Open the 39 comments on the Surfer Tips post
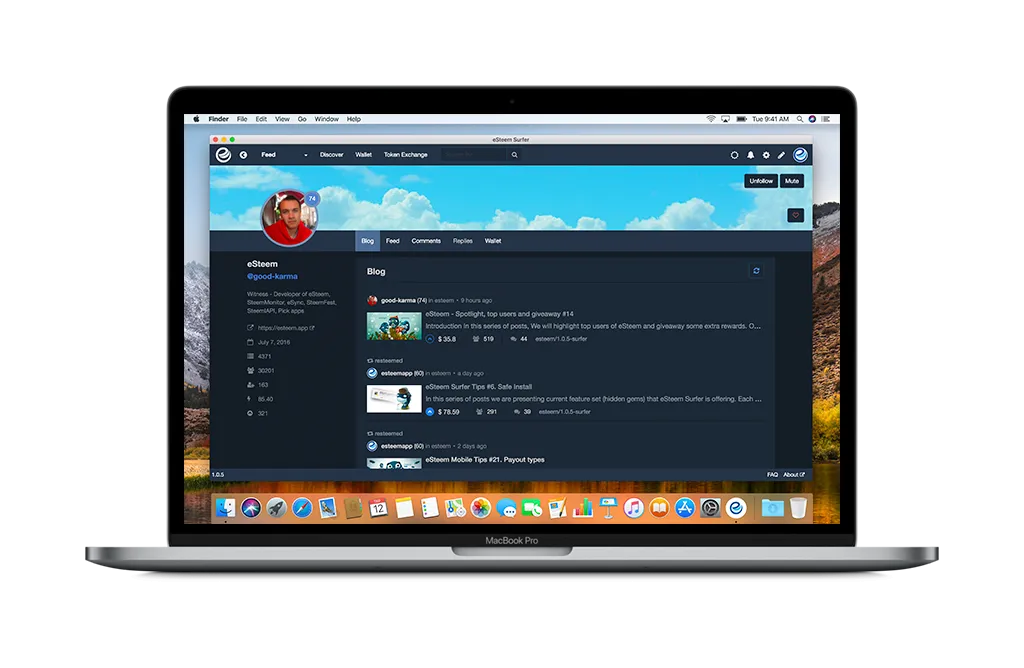This screenshot has width=1024, height=668. [522, 412]
